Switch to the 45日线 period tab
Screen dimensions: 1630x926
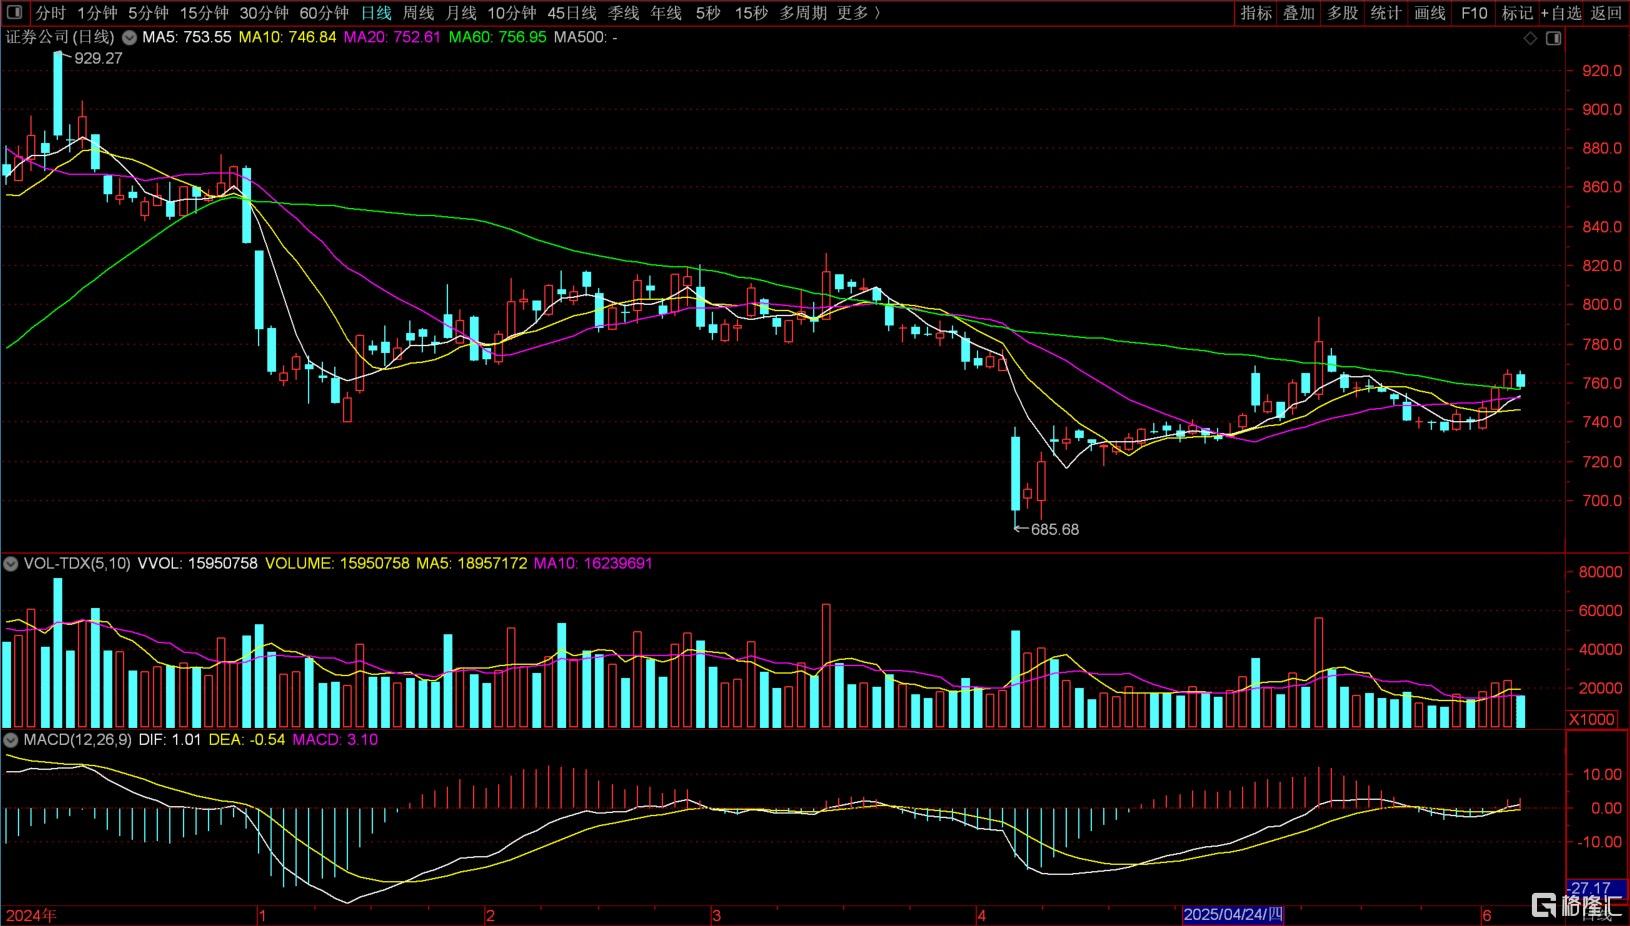[x=572, y=13]
